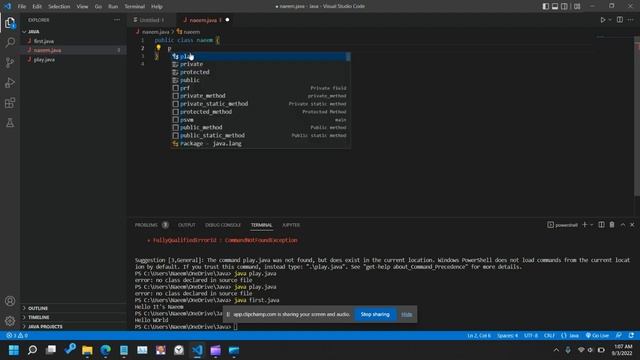640x360 pixels.
Task: Open the File menu
Action: coord(22,6)
